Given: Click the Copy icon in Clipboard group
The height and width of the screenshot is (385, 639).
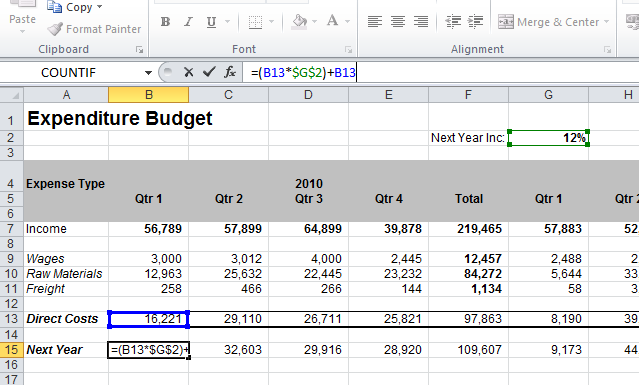Looking at the screenshot, I should 54,7.
